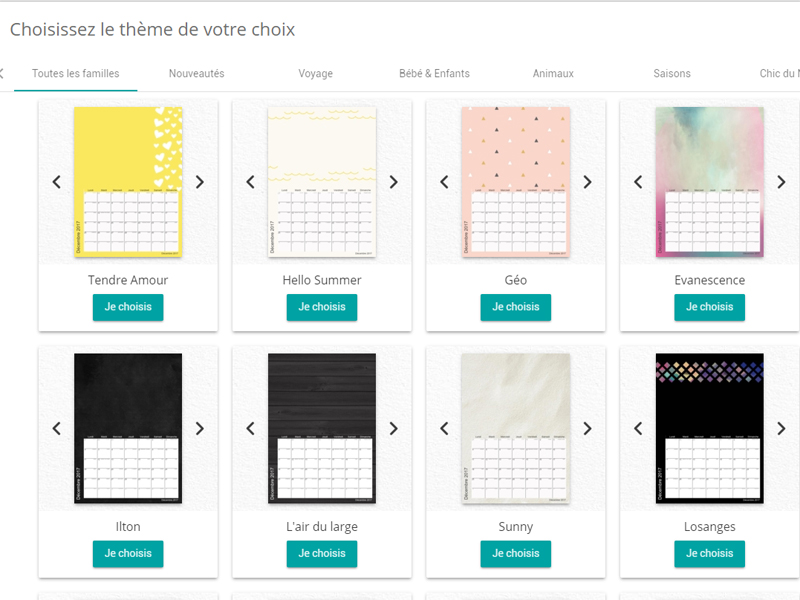Screen dimensions: 800x600
Task: Show previous Losanges calendar preview
Action: pos(638,428)
